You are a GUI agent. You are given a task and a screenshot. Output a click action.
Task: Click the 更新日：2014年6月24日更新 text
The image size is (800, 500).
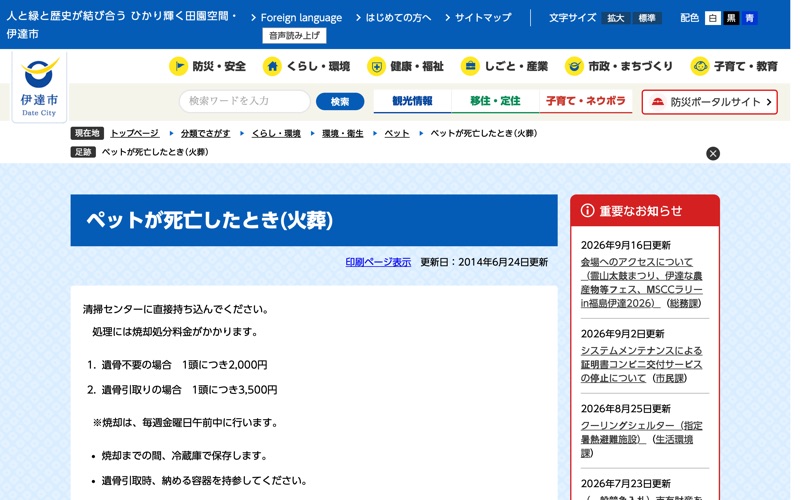click(484, 262)
